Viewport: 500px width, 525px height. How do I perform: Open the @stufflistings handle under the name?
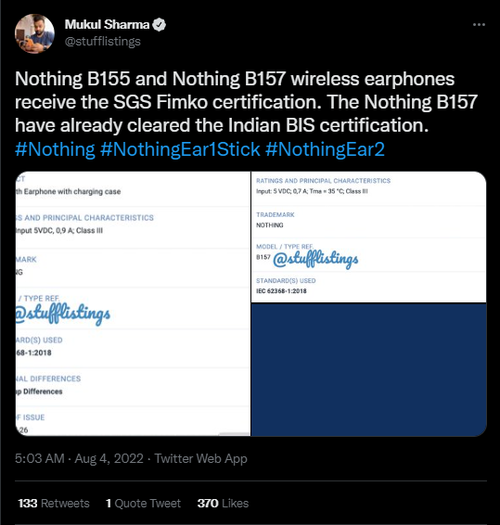102,42
